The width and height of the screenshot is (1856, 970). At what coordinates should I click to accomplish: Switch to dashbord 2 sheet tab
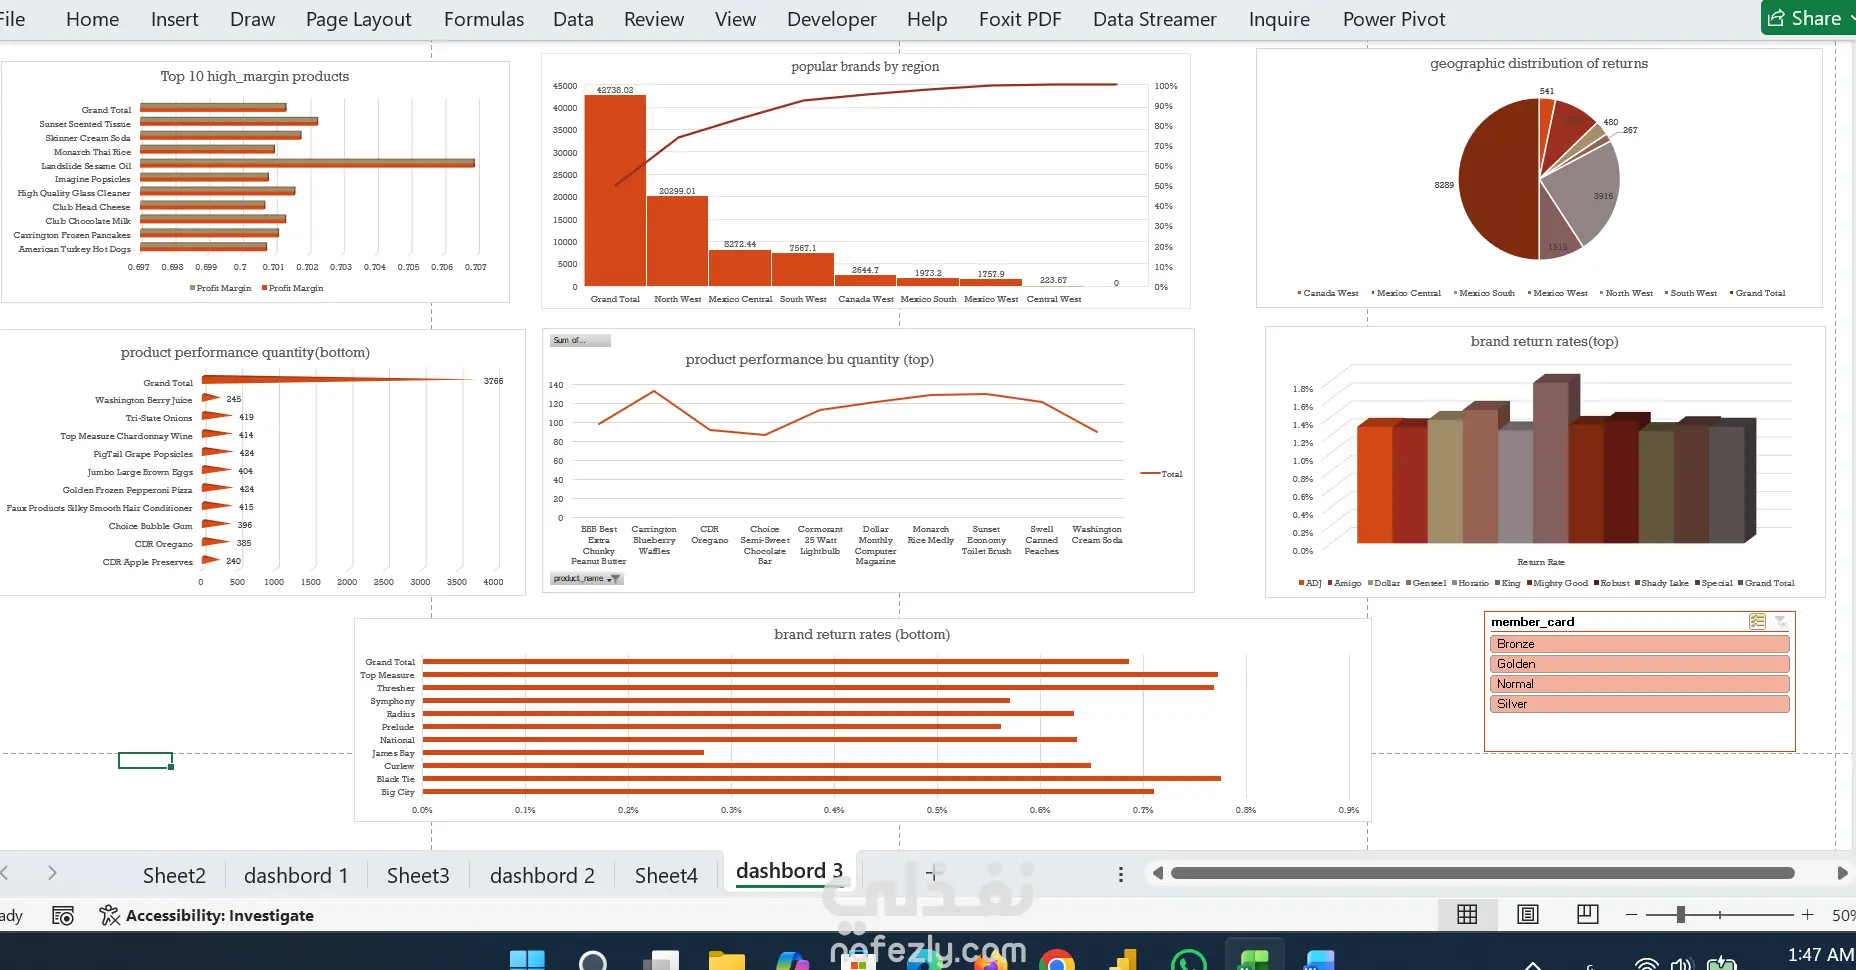click(542, 875)
